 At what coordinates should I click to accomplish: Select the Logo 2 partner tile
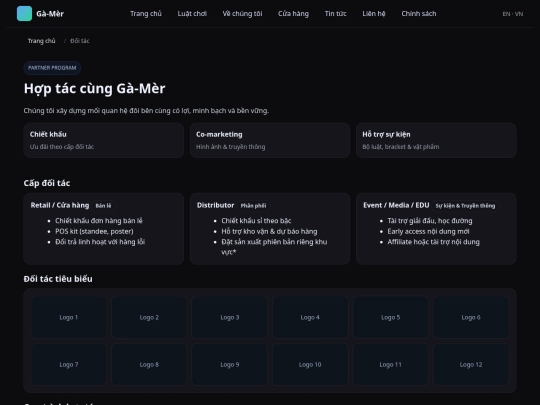point(149,318)
